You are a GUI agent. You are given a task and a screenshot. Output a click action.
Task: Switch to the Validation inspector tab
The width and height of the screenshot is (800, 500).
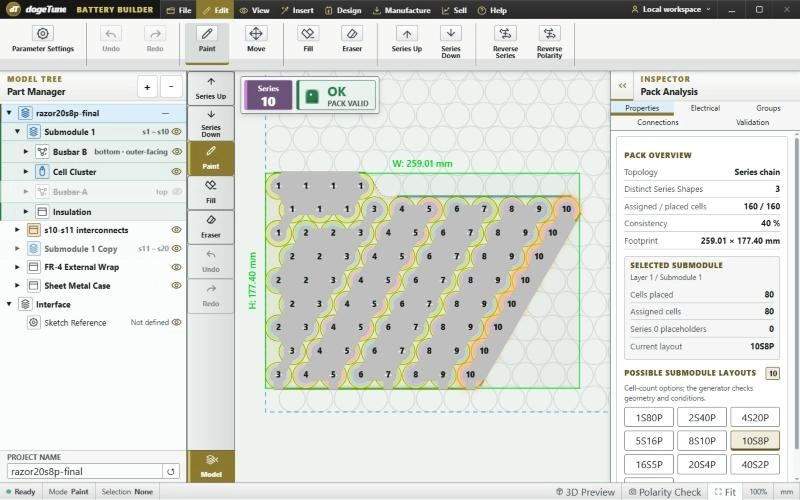pos(752,122)
